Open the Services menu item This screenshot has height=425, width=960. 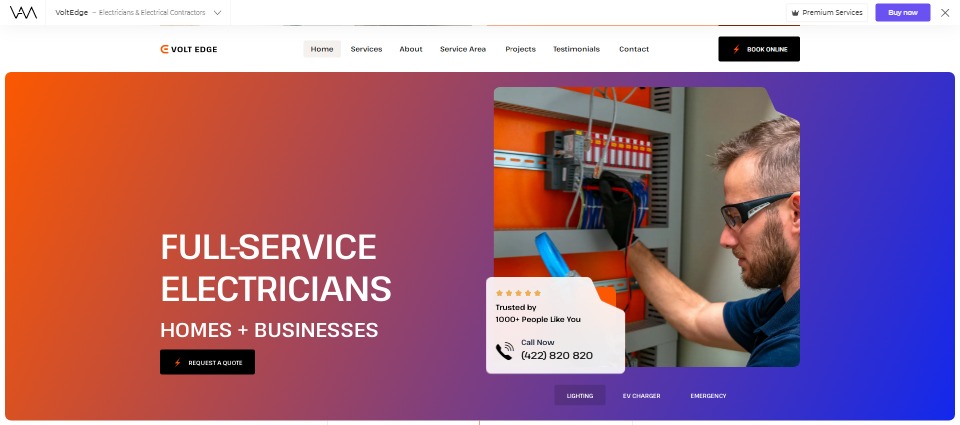366,49
